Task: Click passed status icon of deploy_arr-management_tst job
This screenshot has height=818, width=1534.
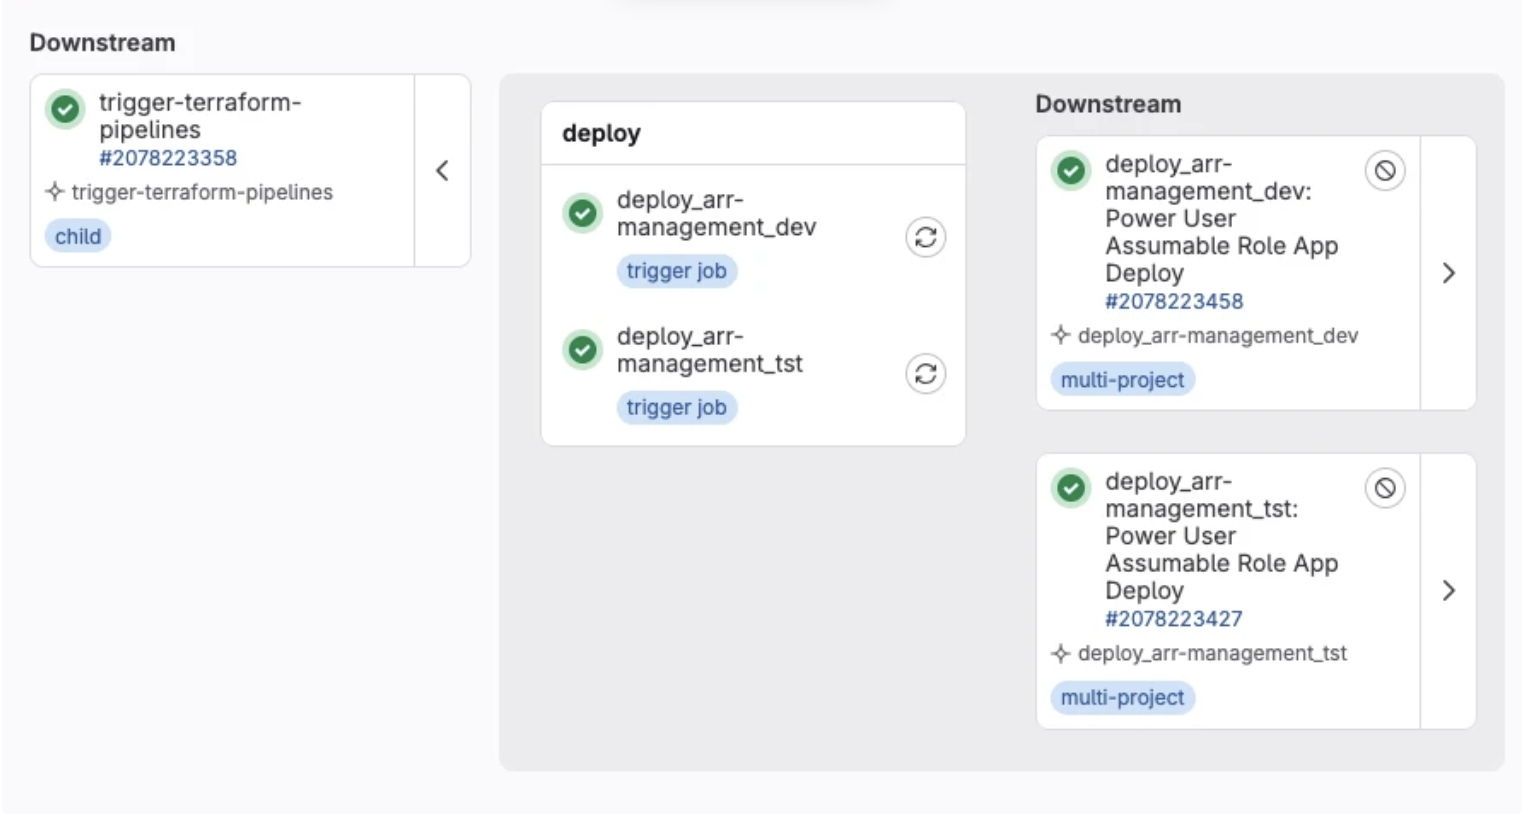Action: pyautogui.click(x=582, y=350)
